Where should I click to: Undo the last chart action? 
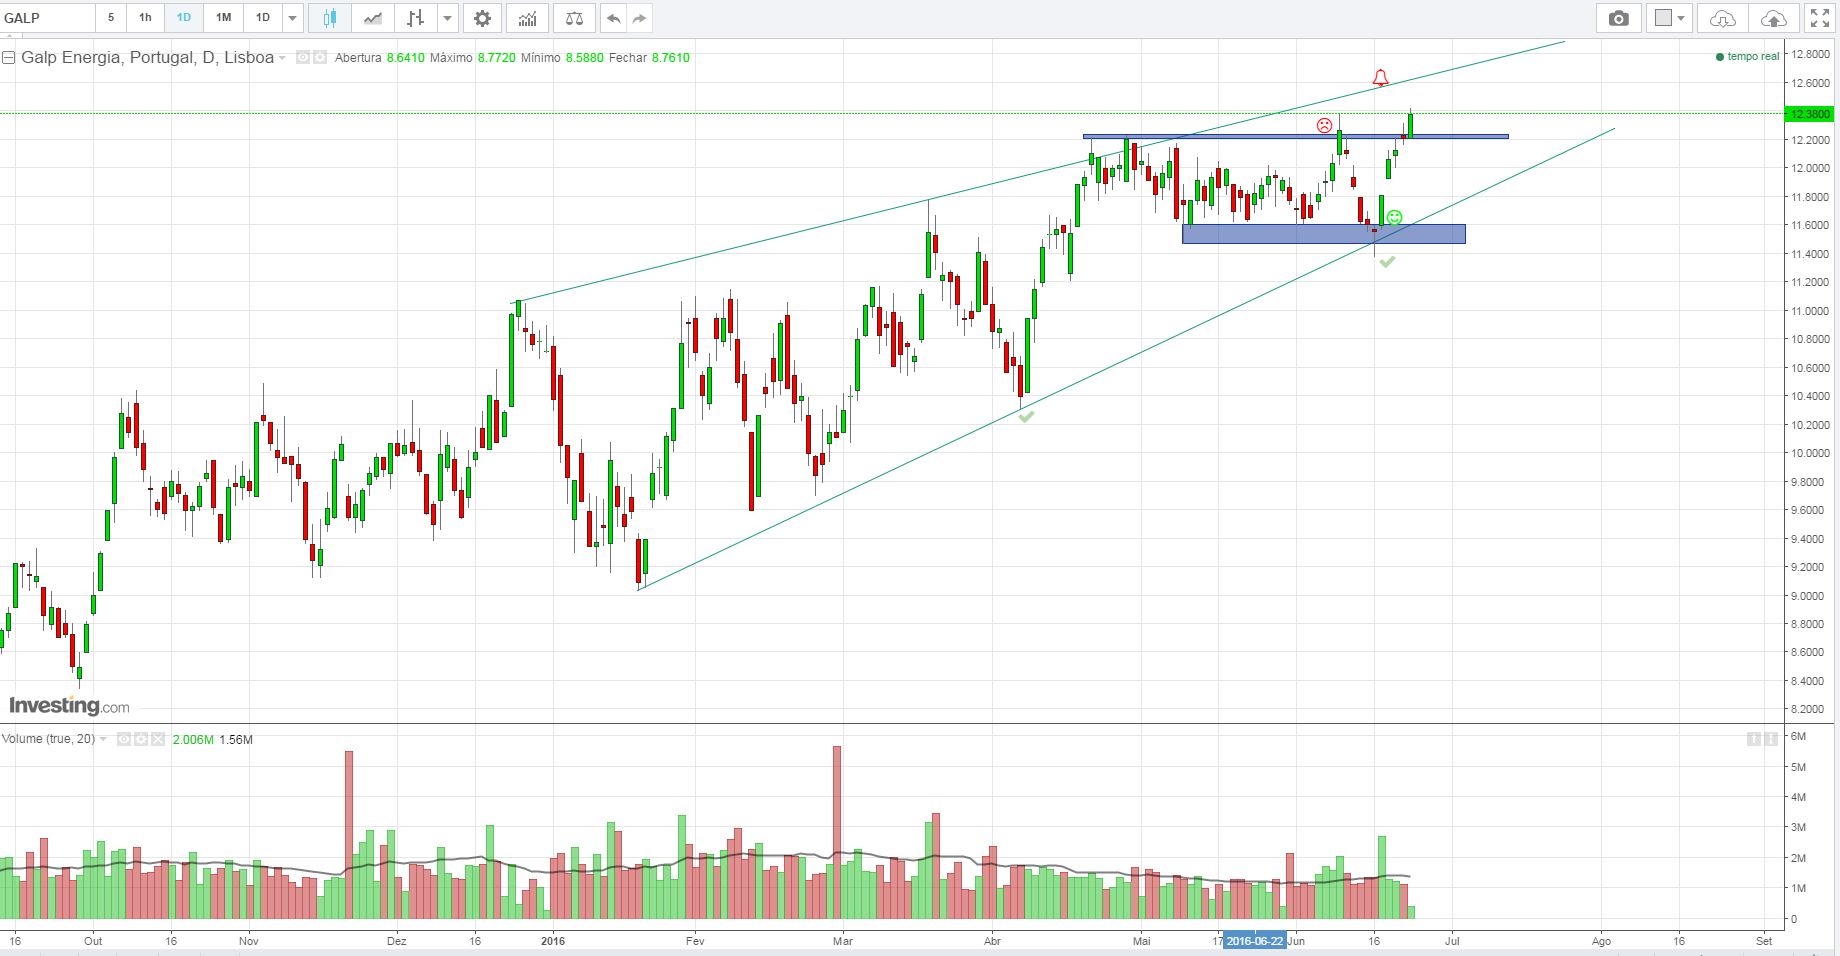(x=614, y=18)
